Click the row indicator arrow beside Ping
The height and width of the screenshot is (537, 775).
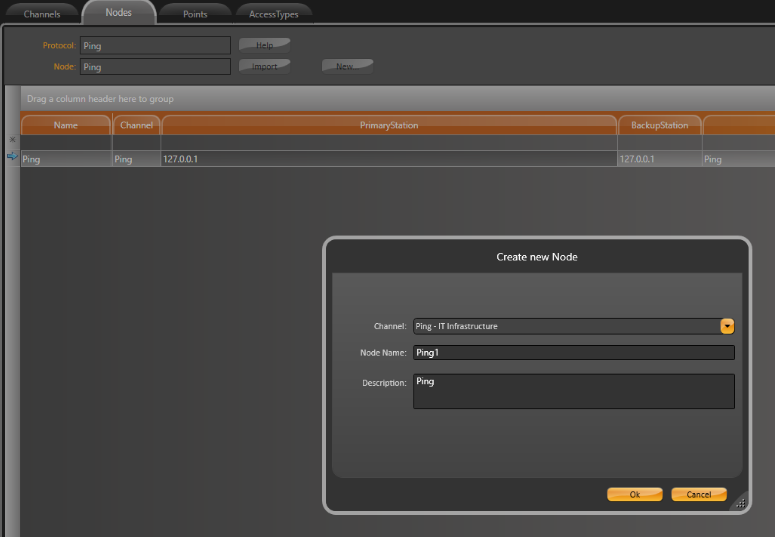point(12,157)
